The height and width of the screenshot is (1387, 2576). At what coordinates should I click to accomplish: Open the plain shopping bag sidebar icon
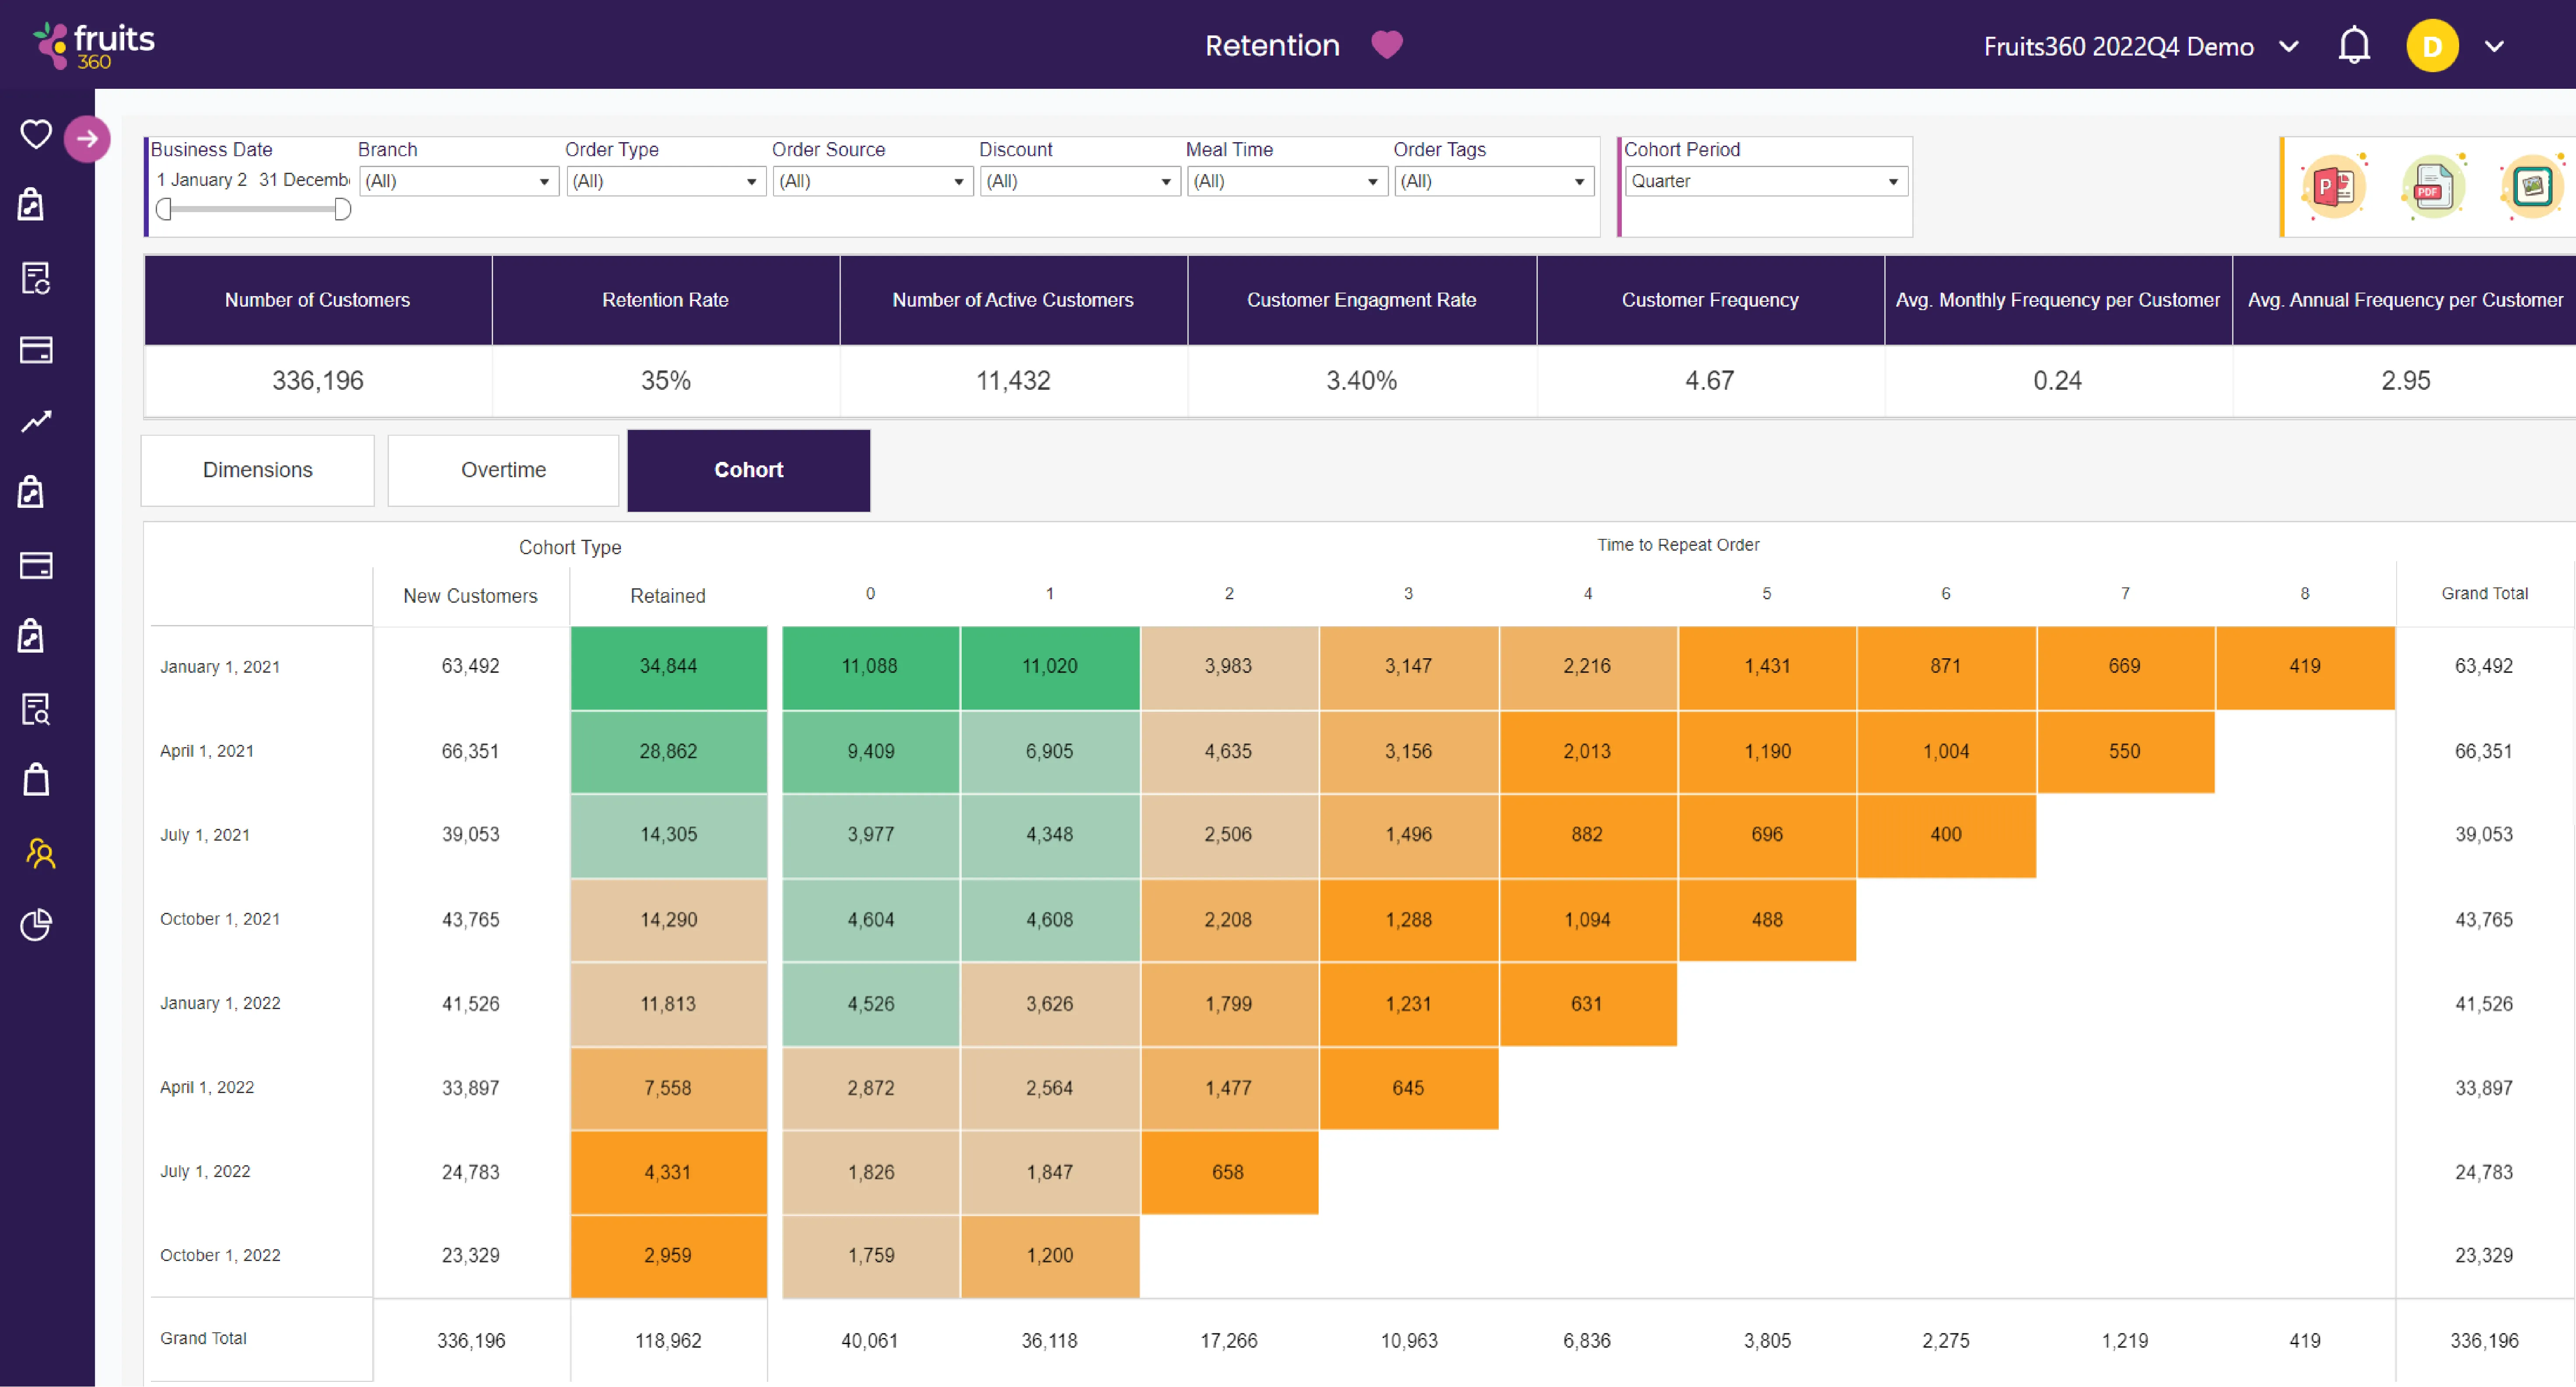tap(36, 780)
